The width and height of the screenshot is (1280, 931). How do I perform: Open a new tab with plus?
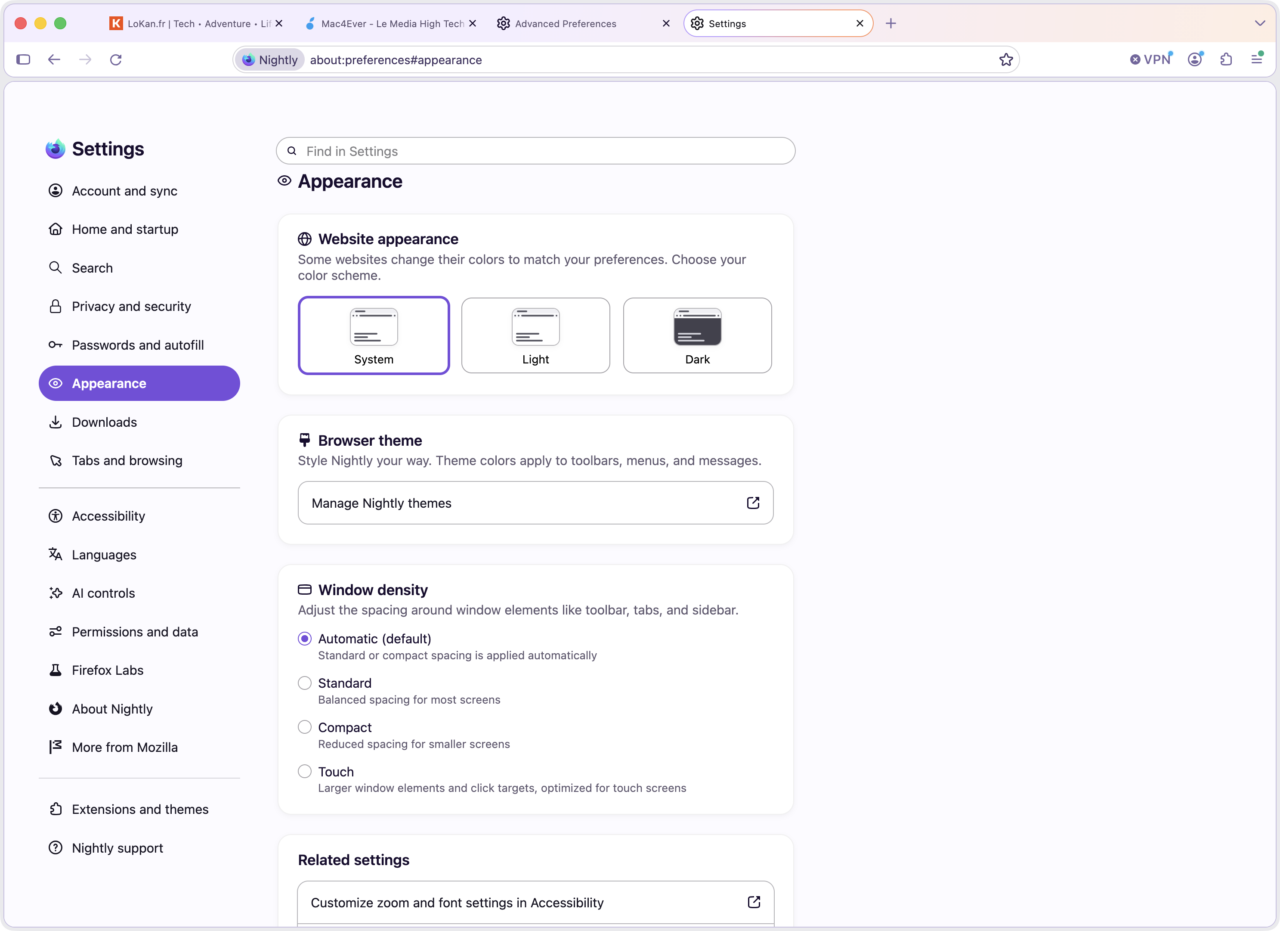tap(891, 23)
